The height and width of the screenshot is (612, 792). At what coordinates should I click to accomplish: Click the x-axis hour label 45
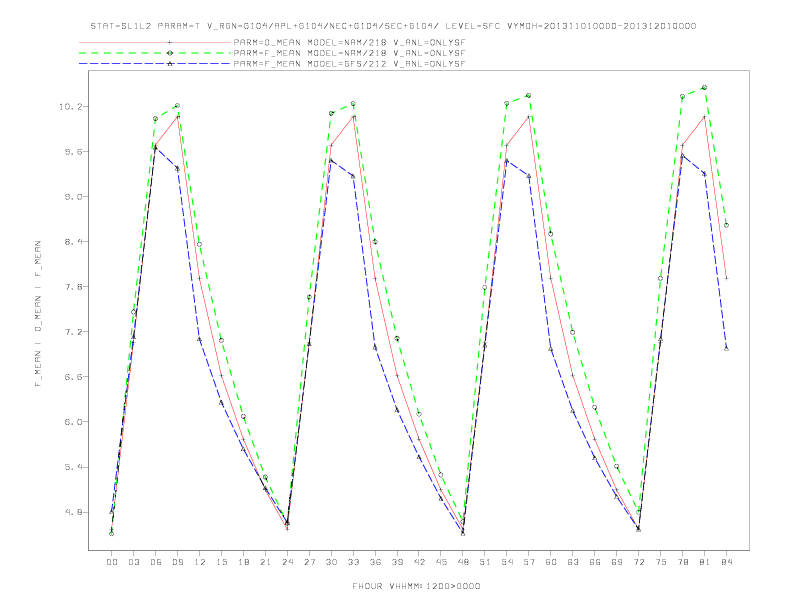coord(441,562)
